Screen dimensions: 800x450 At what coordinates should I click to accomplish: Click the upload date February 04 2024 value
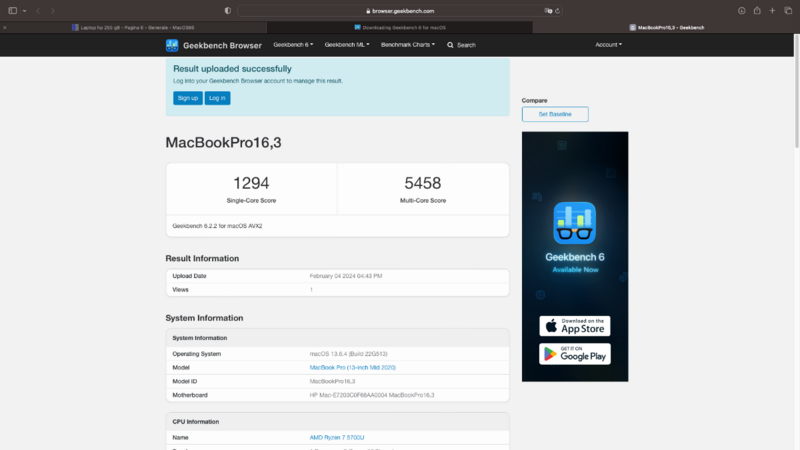[x=346, y=276]
